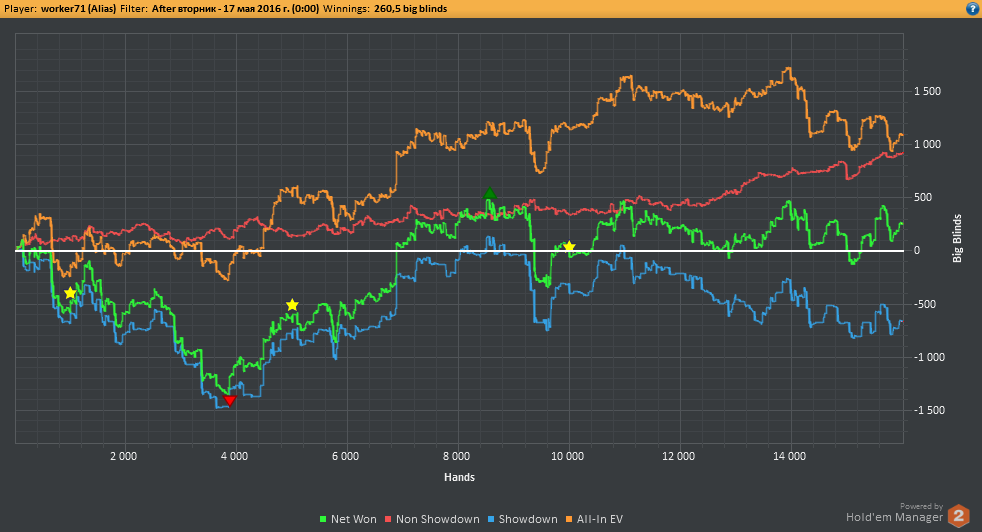This screenshot has height=532, width=982.
Task: Click the blue Showdown color swatch
Action: tap(491, 519)
